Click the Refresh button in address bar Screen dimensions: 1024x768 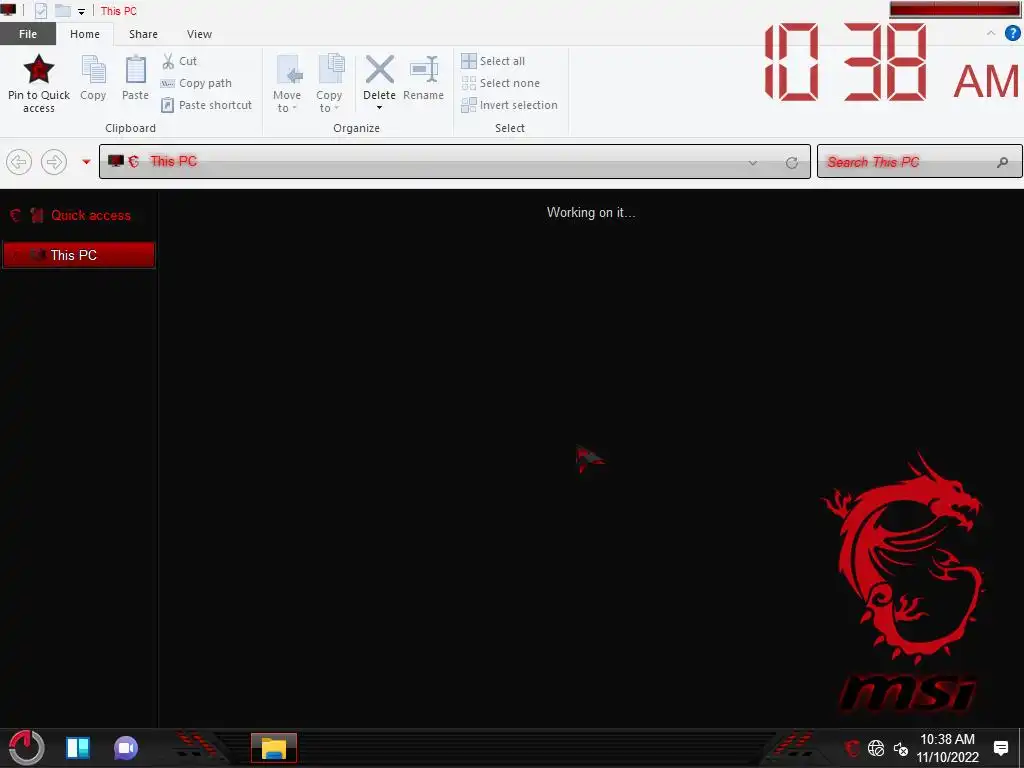pos(792,163)
